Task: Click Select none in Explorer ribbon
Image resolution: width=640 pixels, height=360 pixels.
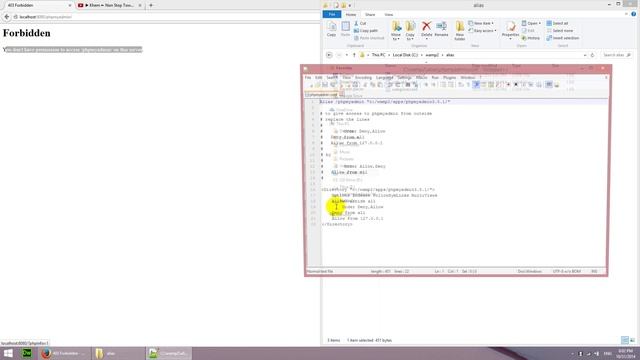Action: pos(560,31)
